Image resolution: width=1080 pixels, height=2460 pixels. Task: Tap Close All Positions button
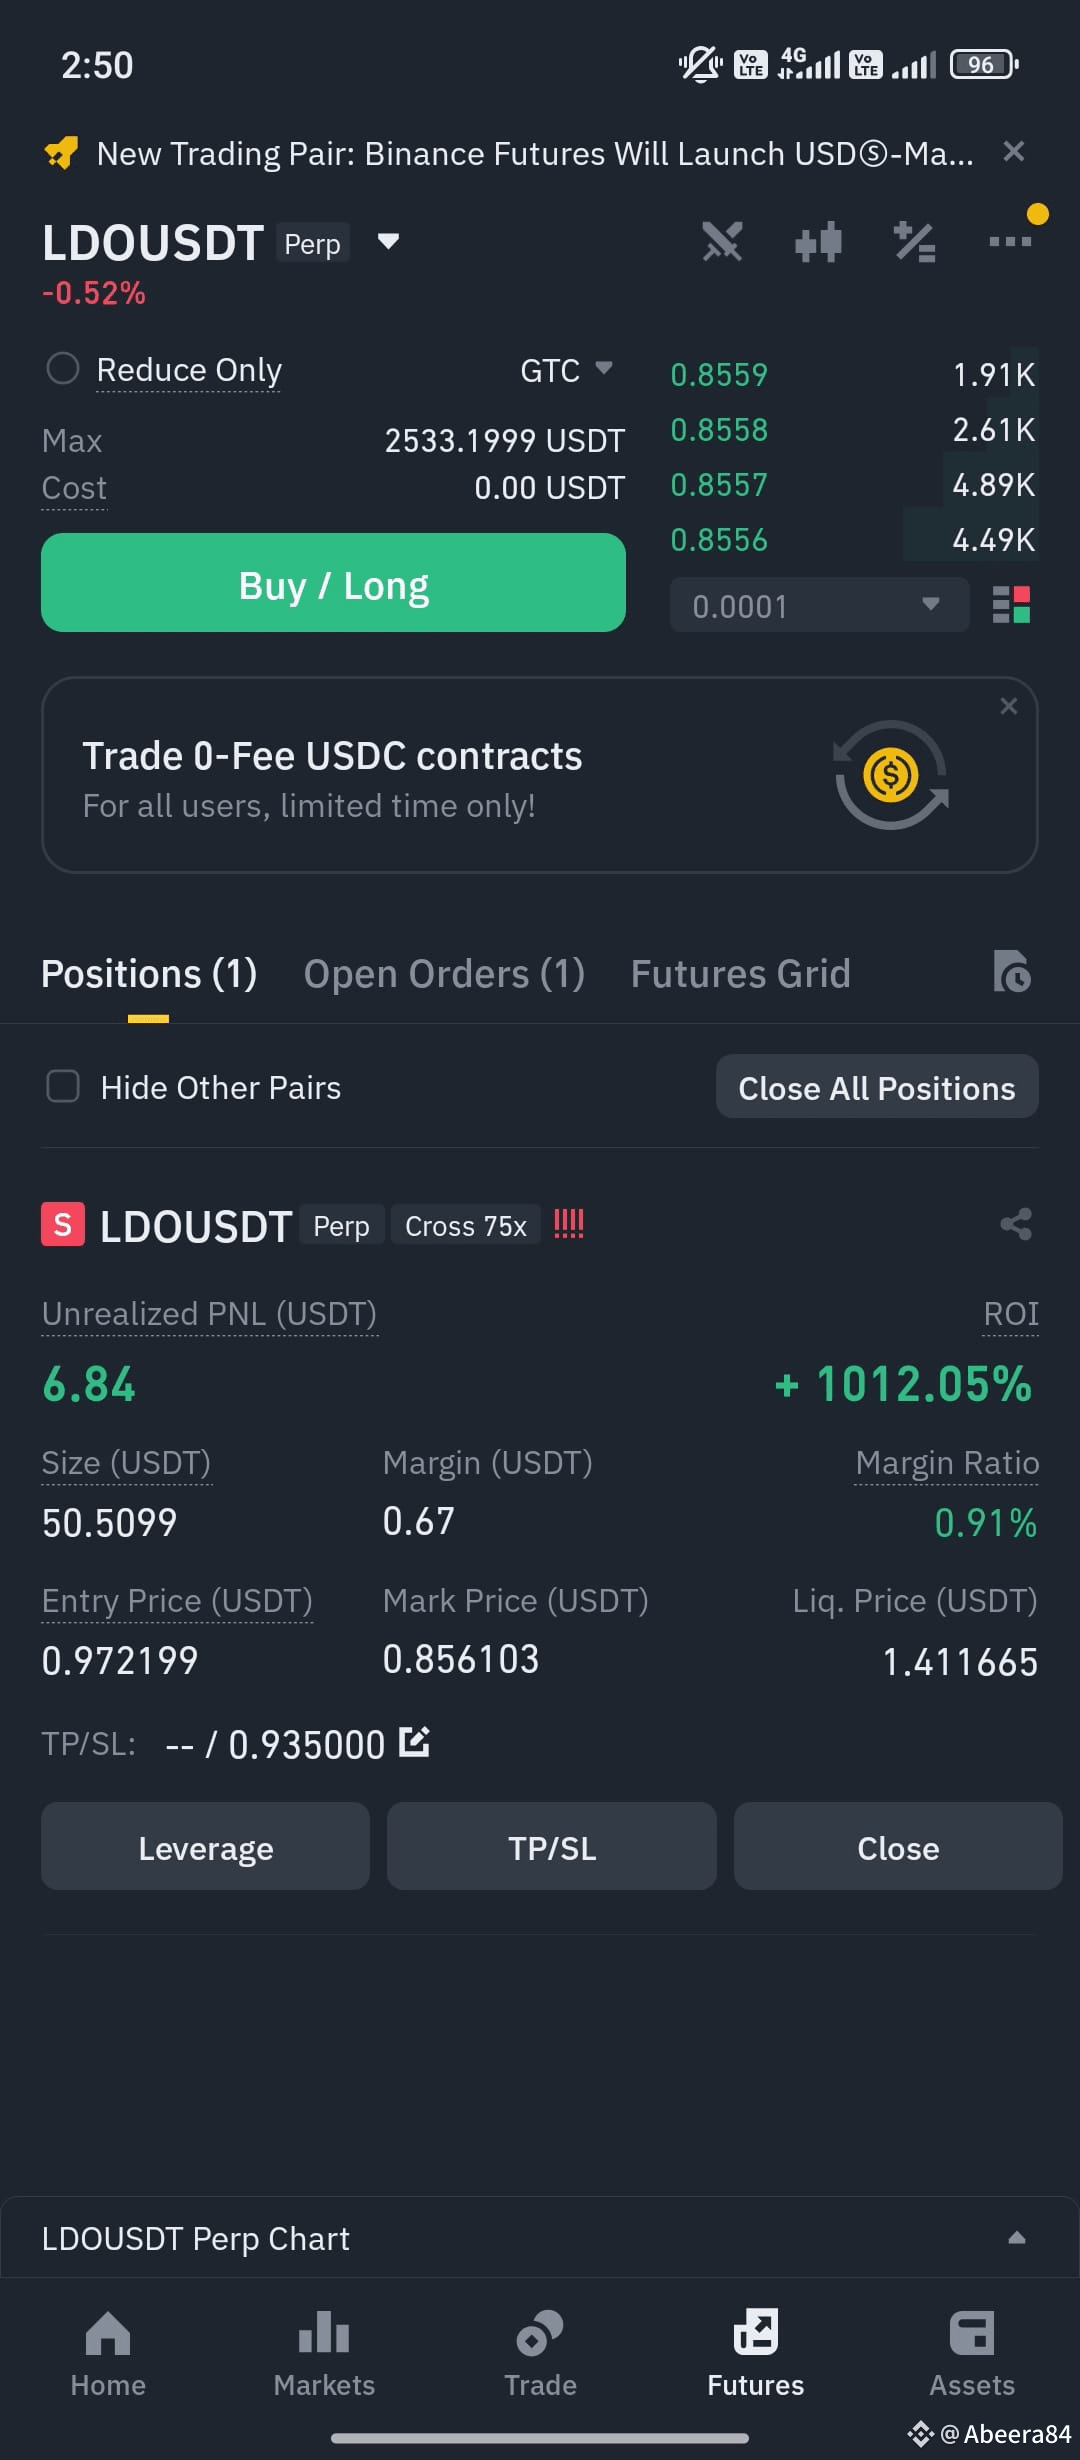click(877, 1087)
